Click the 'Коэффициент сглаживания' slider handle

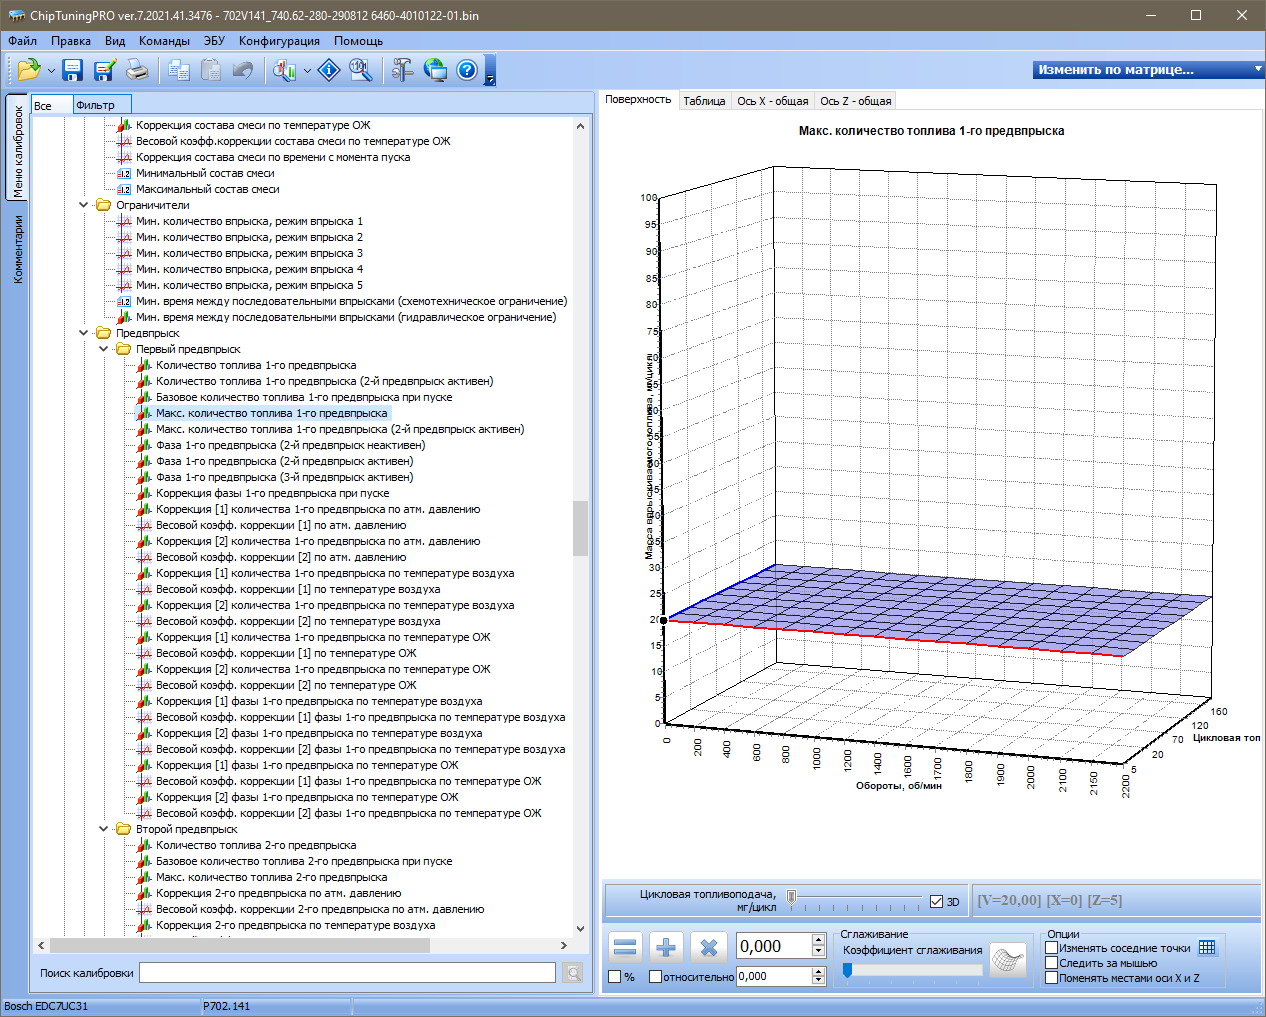[x=847, y=970]
